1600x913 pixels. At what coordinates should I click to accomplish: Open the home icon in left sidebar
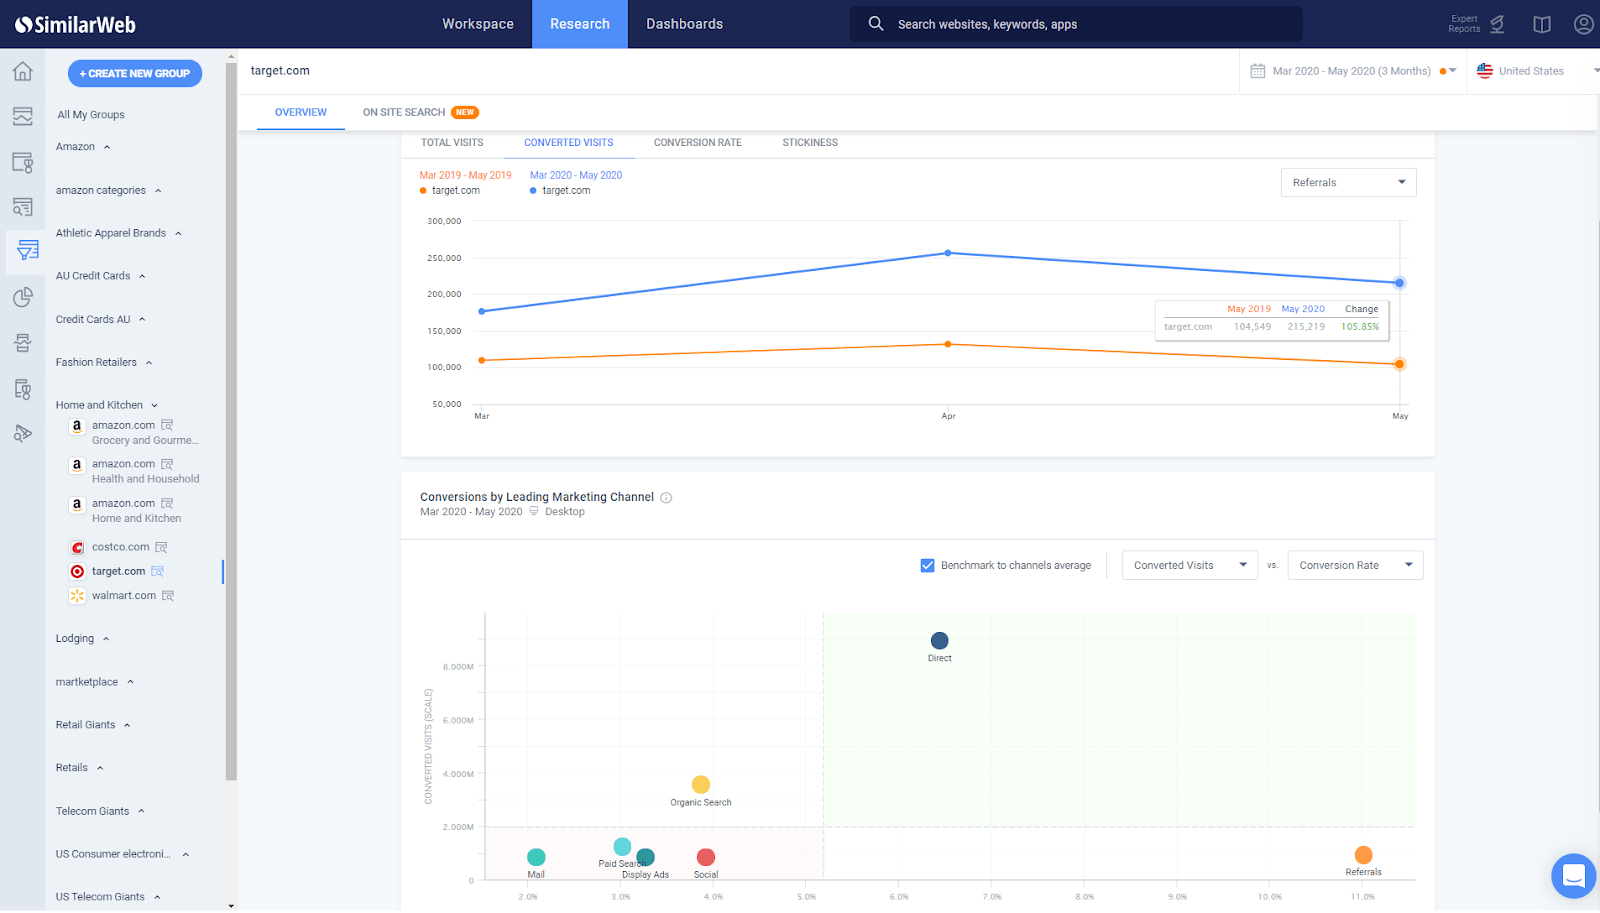pyautogui.click(x=23, y=71)
